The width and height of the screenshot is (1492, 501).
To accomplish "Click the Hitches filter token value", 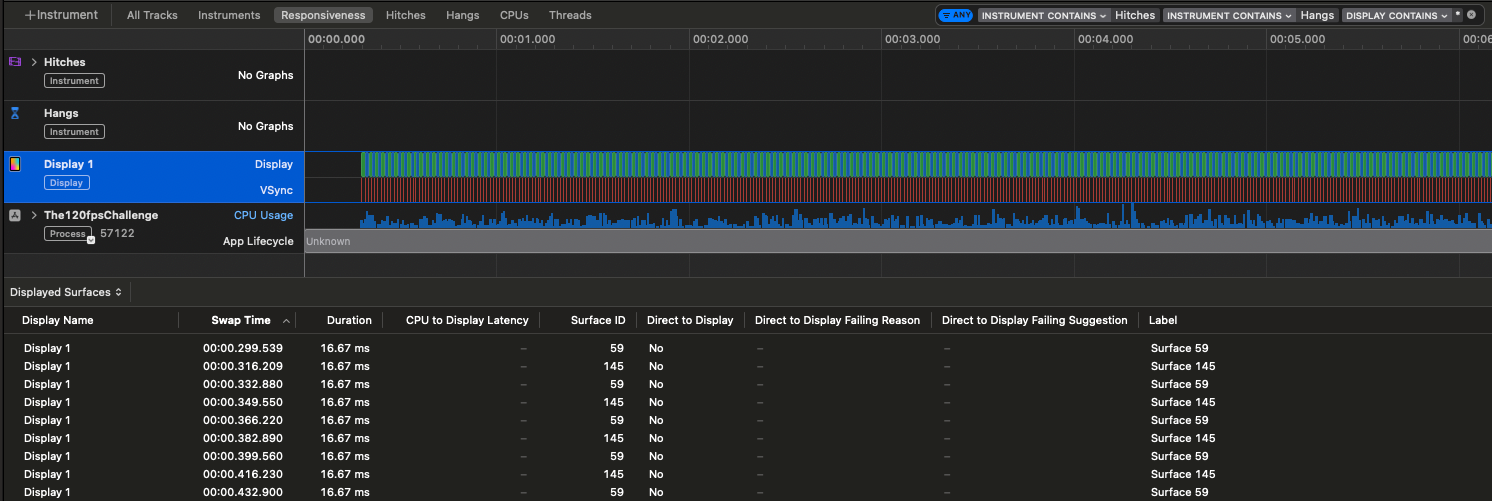I will (x=1135, y=15).
